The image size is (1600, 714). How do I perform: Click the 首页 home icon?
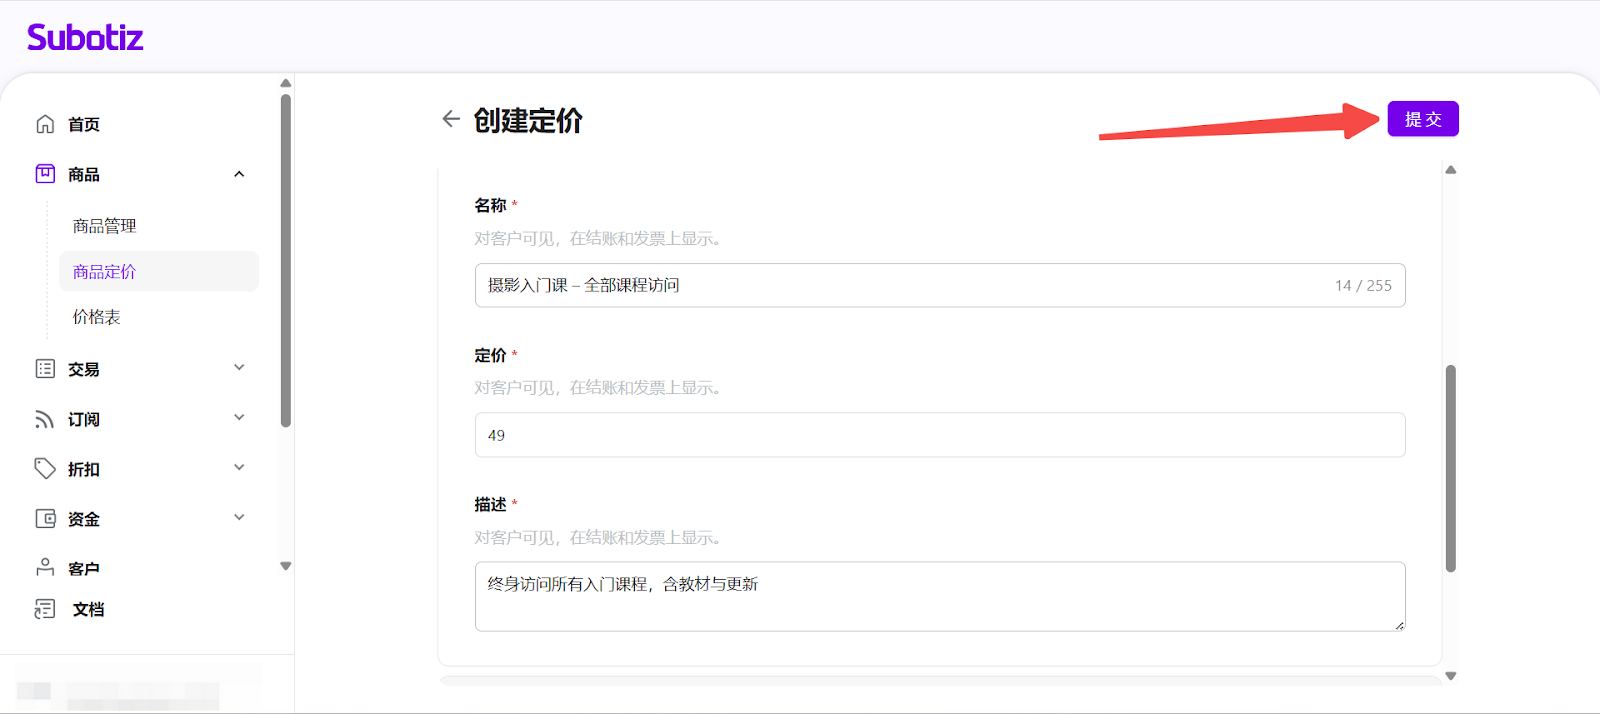pos(45,124)
